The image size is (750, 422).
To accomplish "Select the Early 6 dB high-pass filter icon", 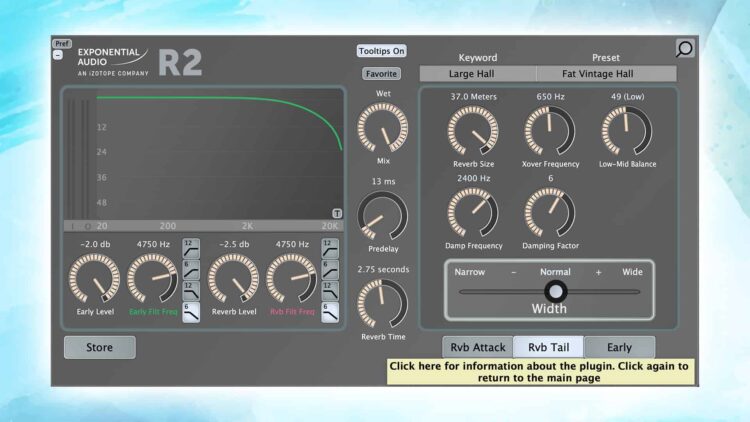I will [191, 270].
